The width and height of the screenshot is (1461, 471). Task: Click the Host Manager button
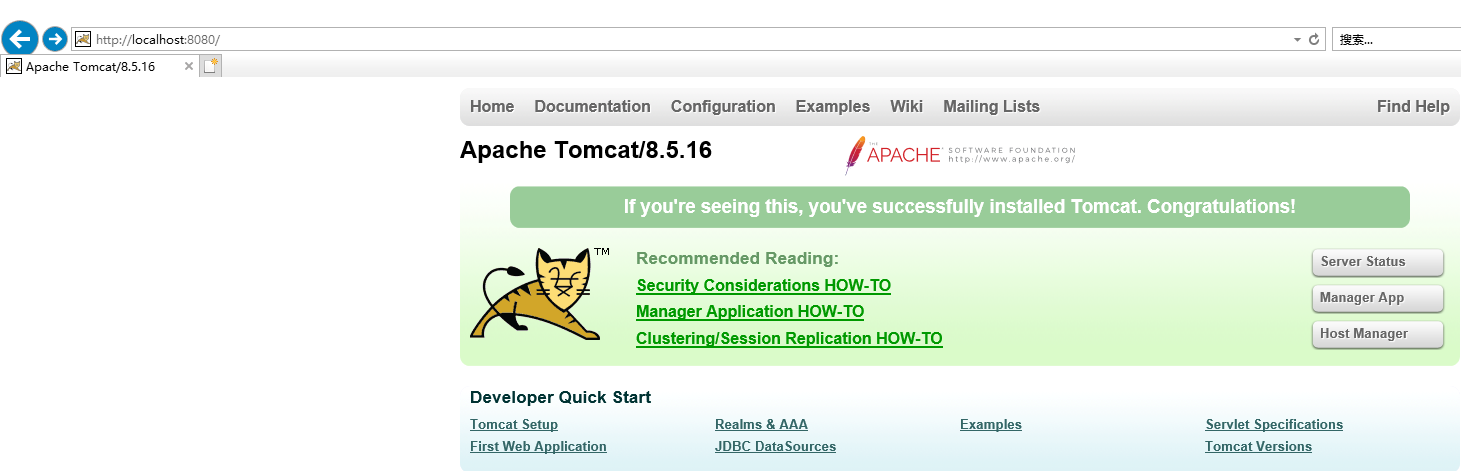[x=1378, y=334]
